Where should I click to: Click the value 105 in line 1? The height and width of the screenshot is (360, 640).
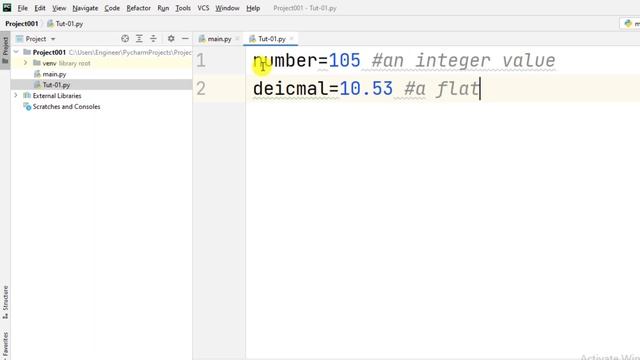tap(344, 61)
